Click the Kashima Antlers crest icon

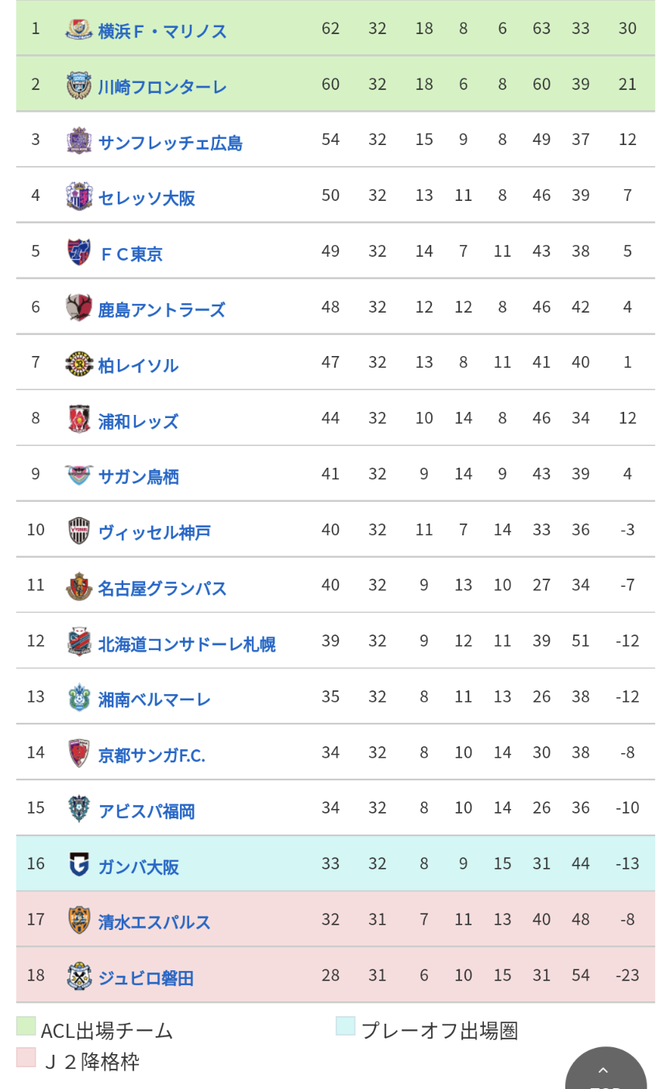click(x=79, y=307)
